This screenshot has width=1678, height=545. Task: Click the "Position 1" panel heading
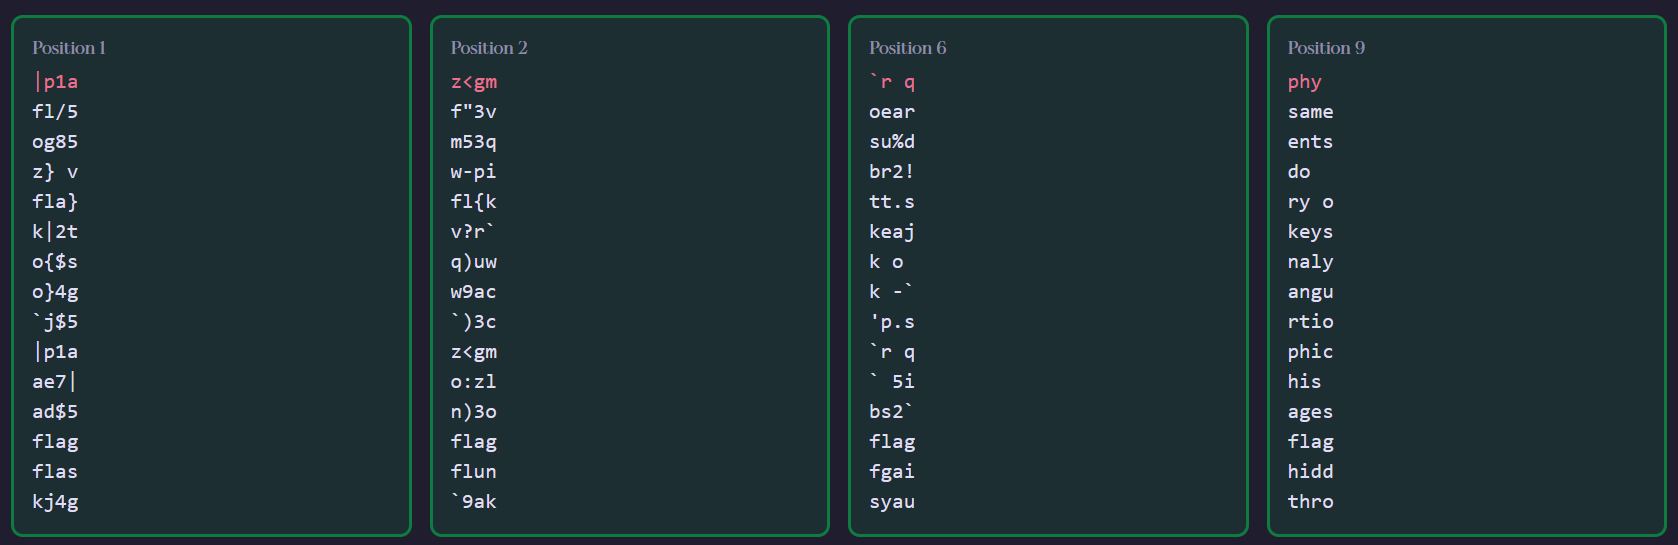pyautogui.click(x=68, y=48)
